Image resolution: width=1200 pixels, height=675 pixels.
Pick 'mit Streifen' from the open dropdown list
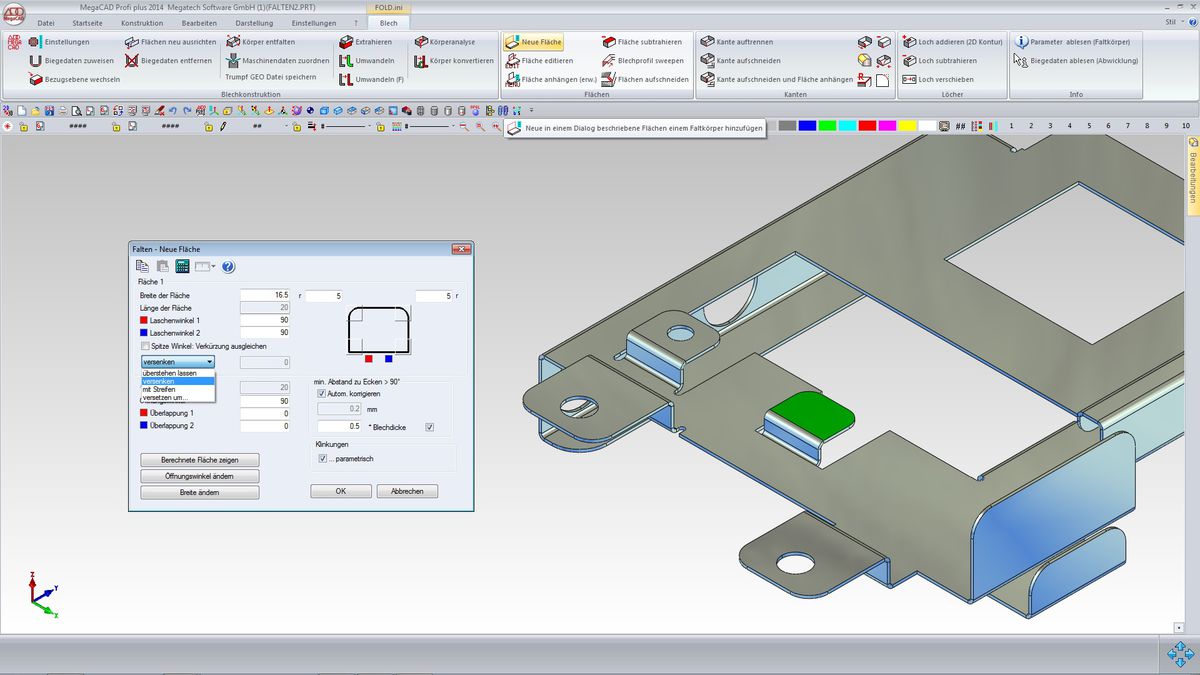[160, 389]
